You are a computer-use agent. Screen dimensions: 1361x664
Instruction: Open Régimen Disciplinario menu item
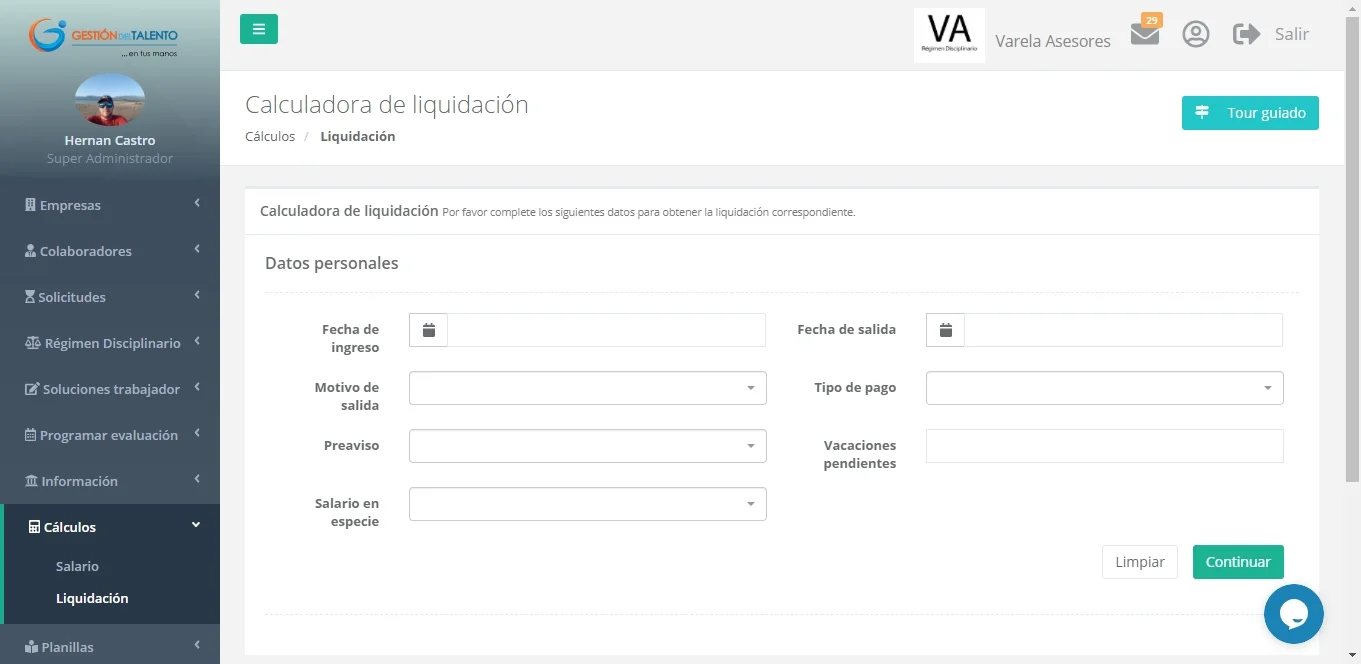[x=110, y=343]
